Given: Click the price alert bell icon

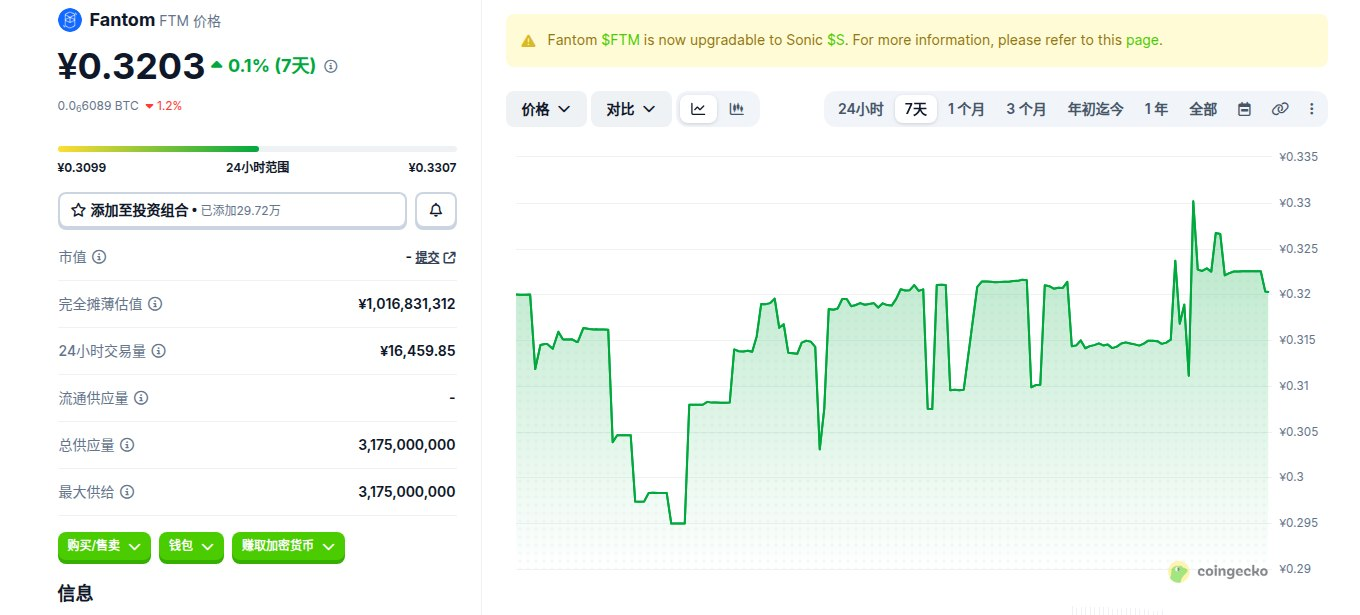Looking at the screenshot, I should click(x=436, y=210).
